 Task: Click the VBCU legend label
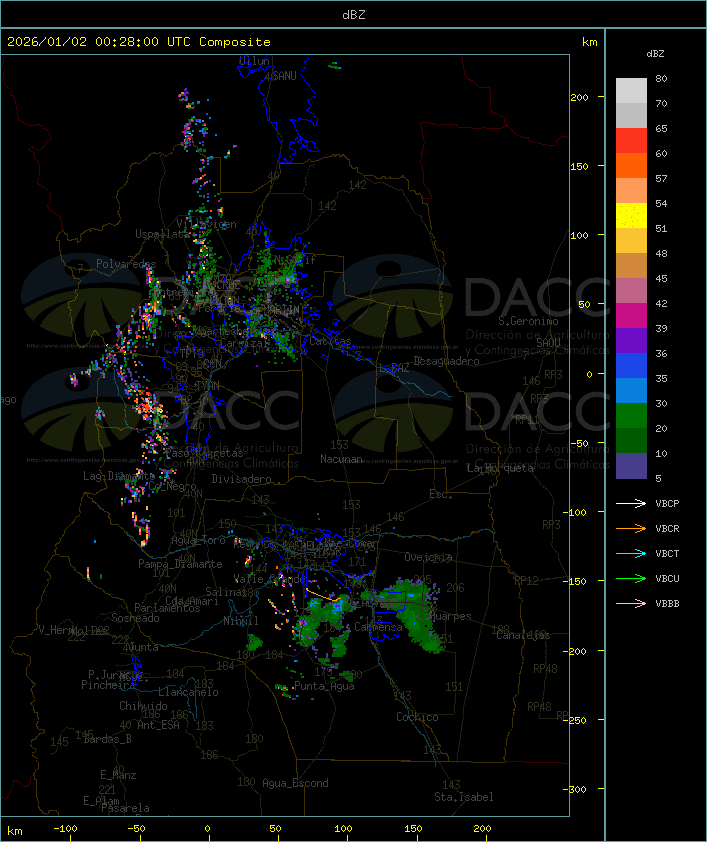[667, 578]
